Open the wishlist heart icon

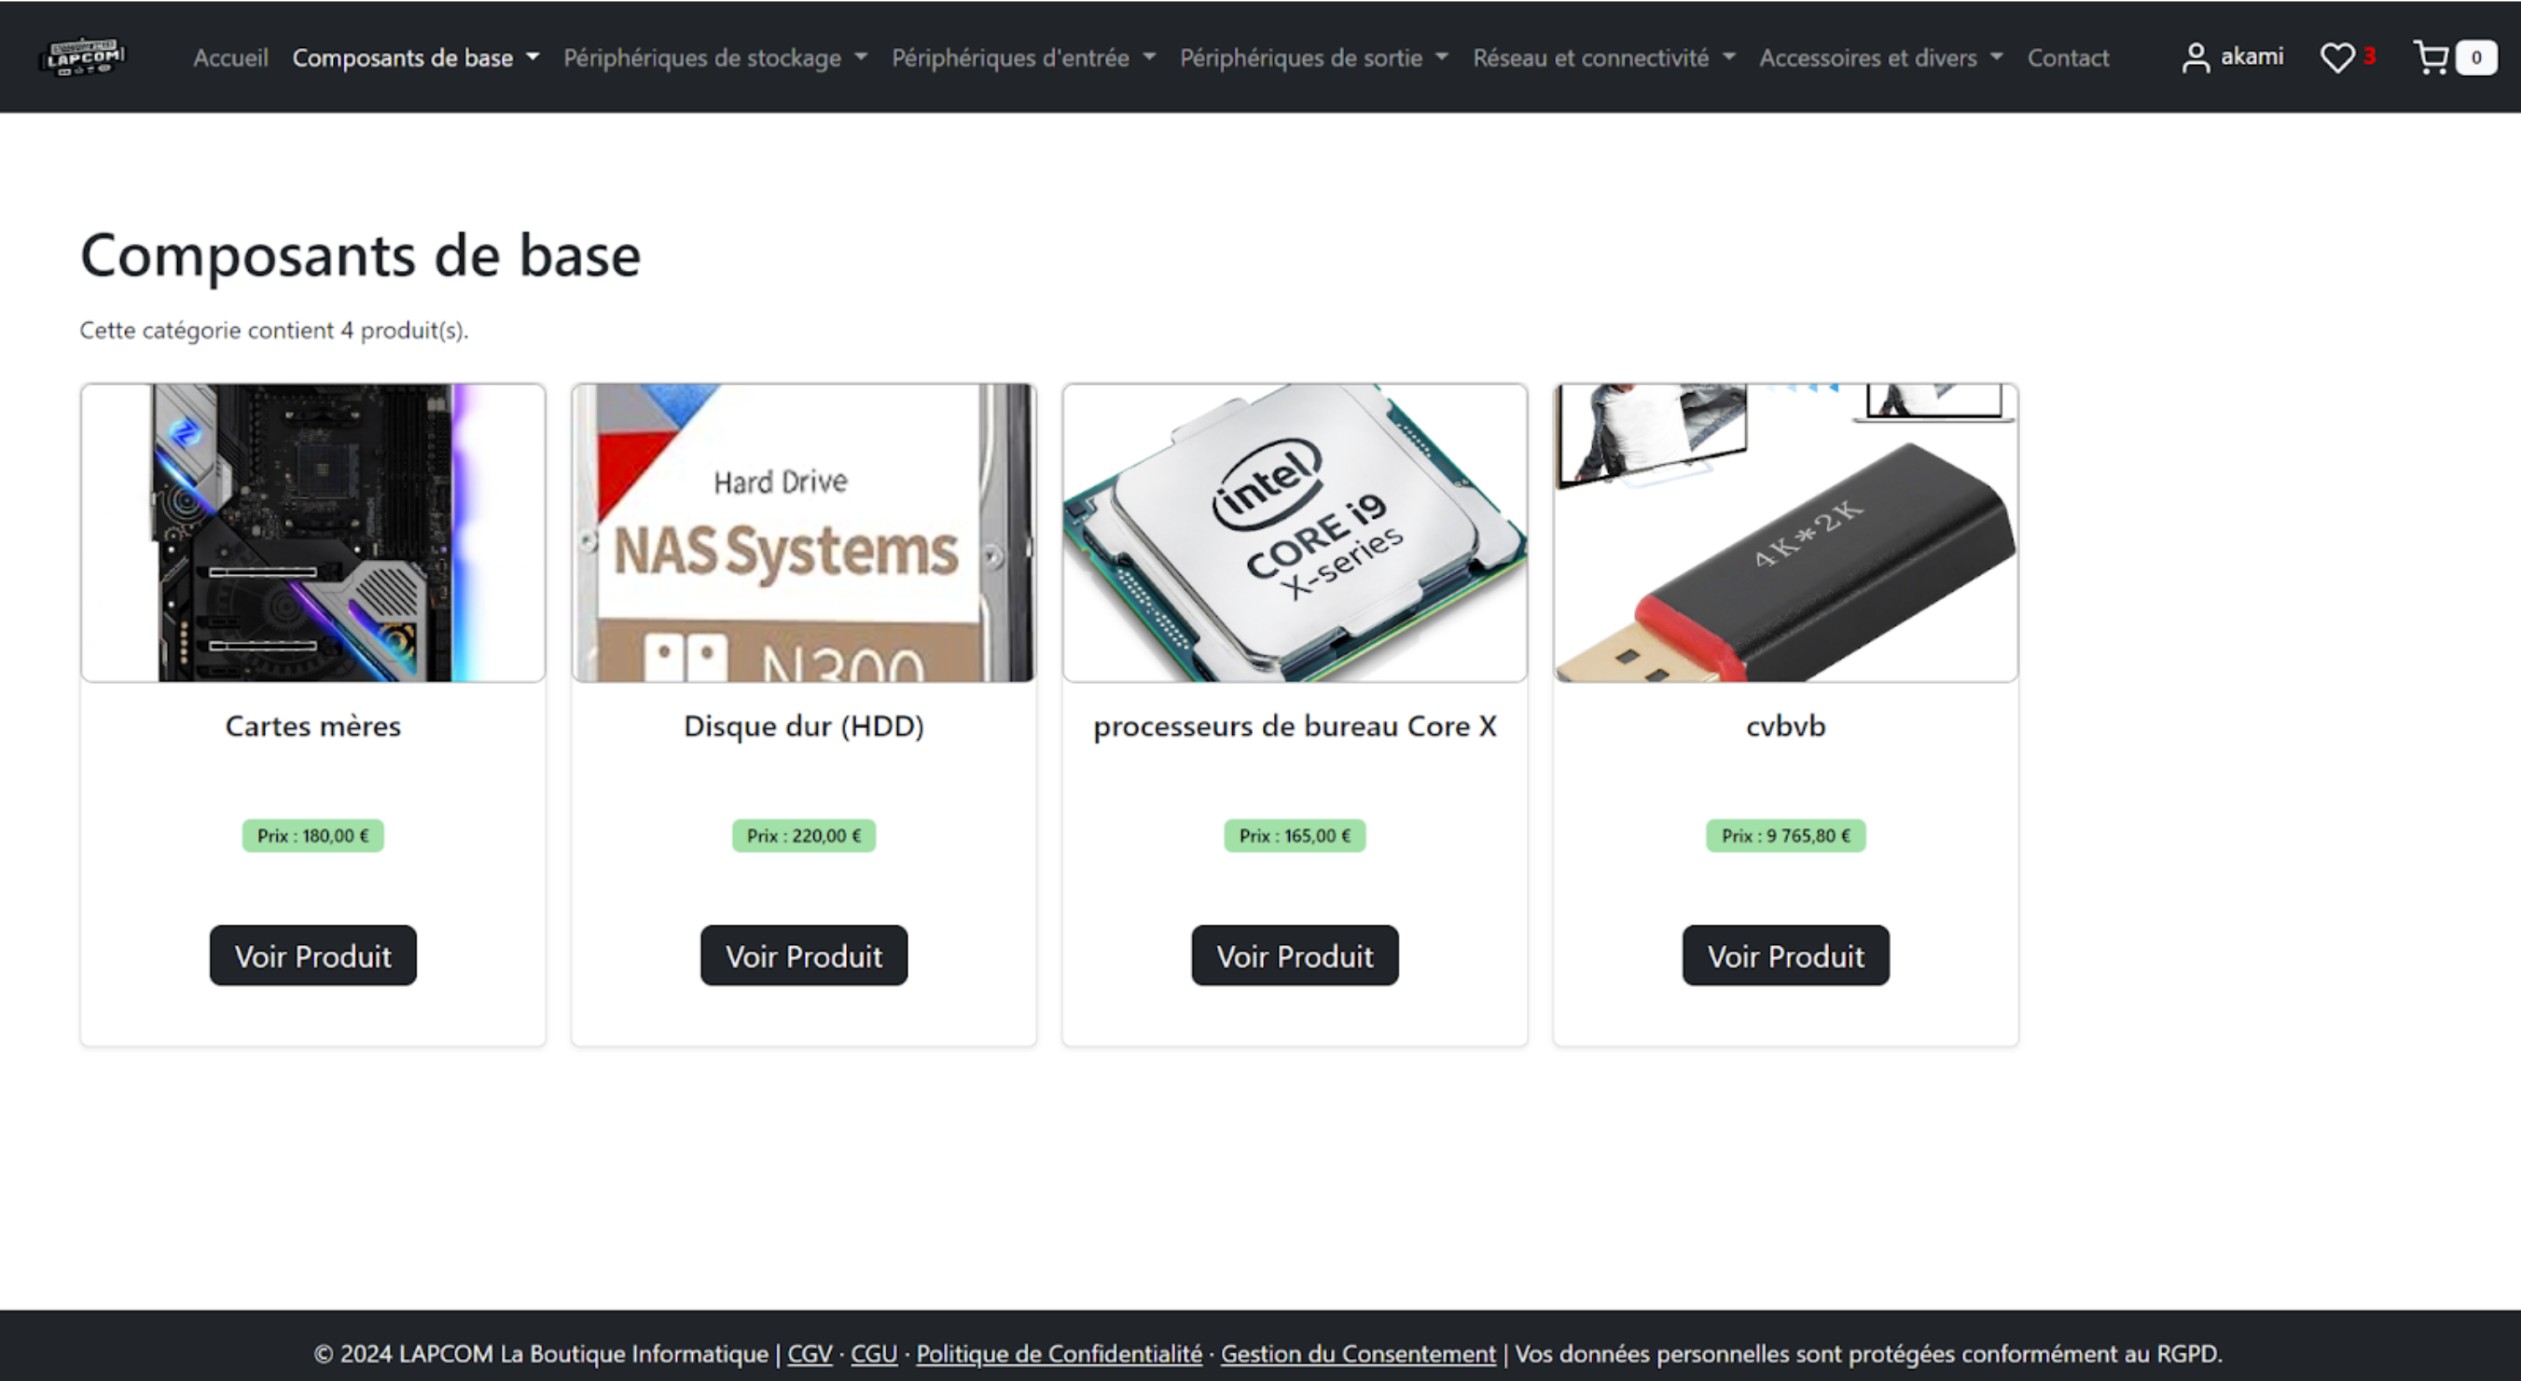pos(2336,58)
